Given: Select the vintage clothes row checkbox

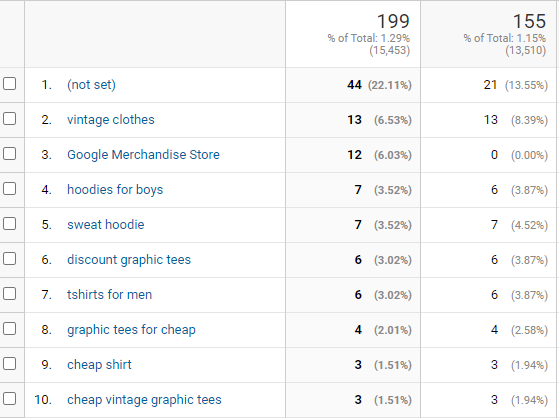Looking at the screenshot, I should (x=10, y=119).
